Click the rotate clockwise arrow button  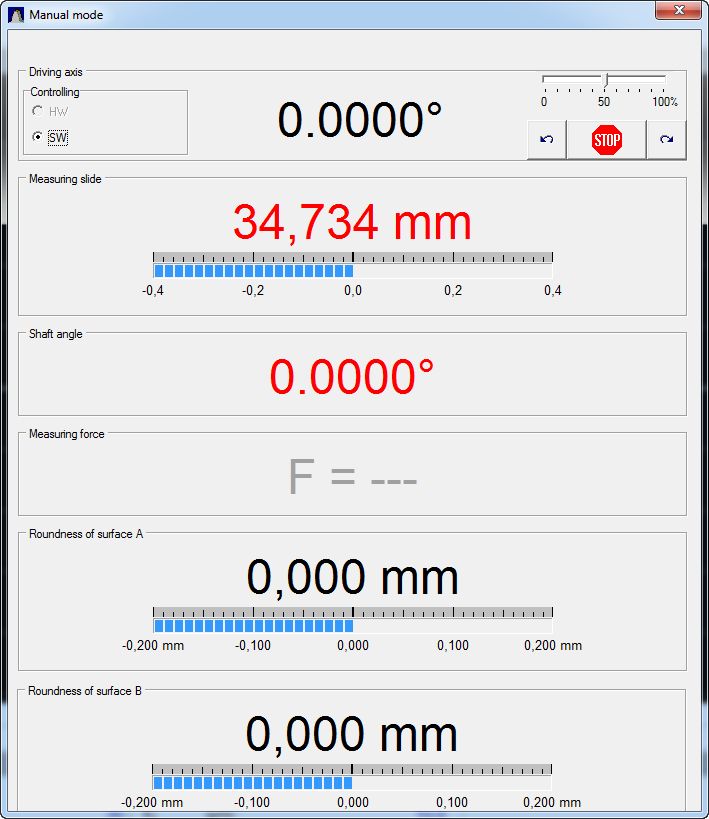coord(666,140)
